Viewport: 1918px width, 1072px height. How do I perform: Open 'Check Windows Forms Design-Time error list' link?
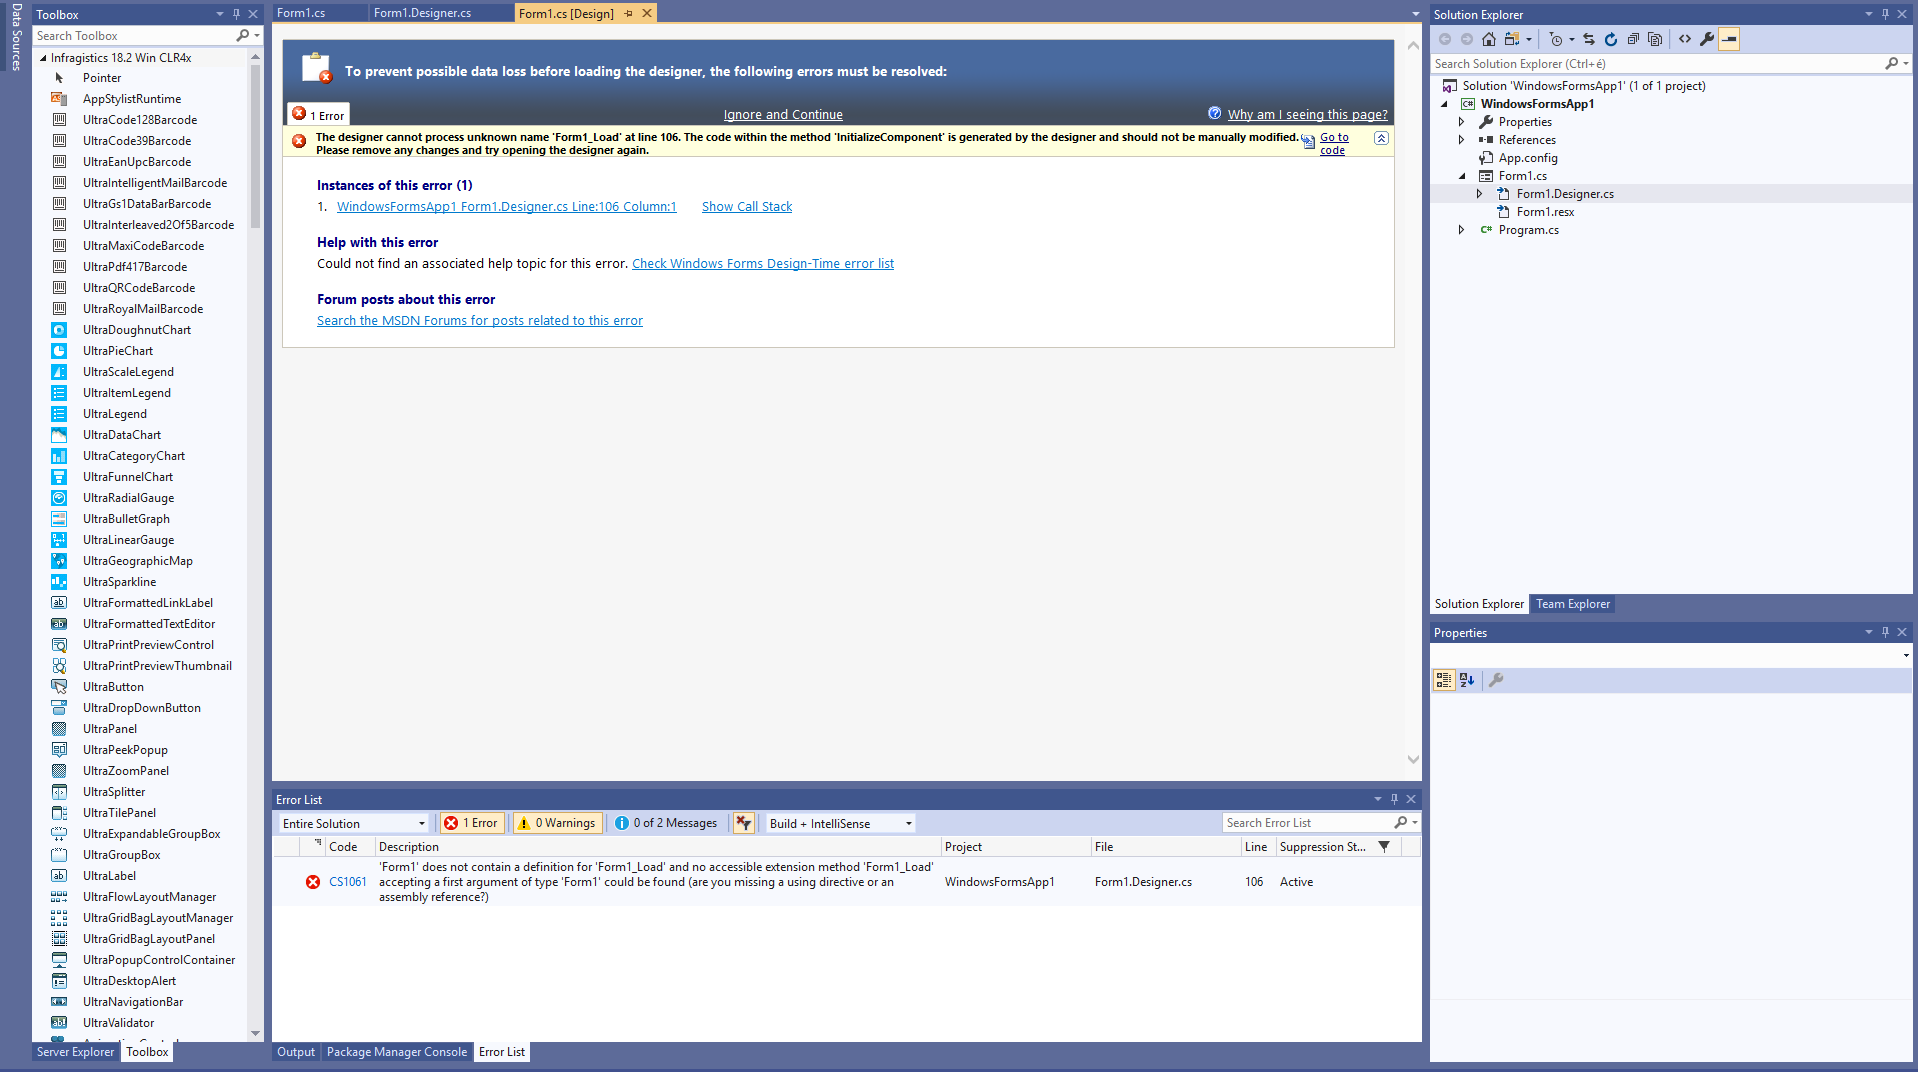pos(763,264)
